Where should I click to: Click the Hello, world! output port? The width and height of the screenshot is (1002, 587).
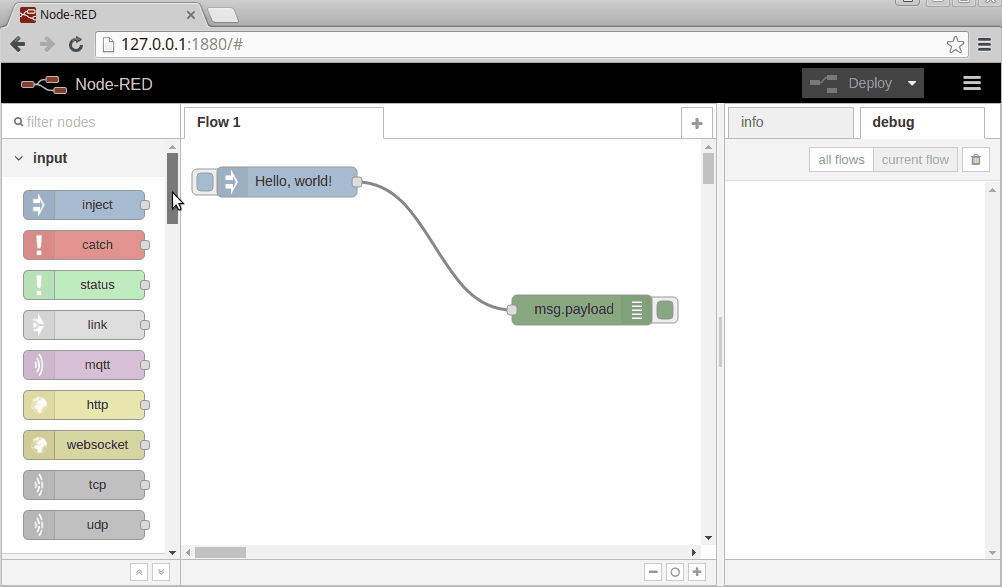(x=357, y=182)
